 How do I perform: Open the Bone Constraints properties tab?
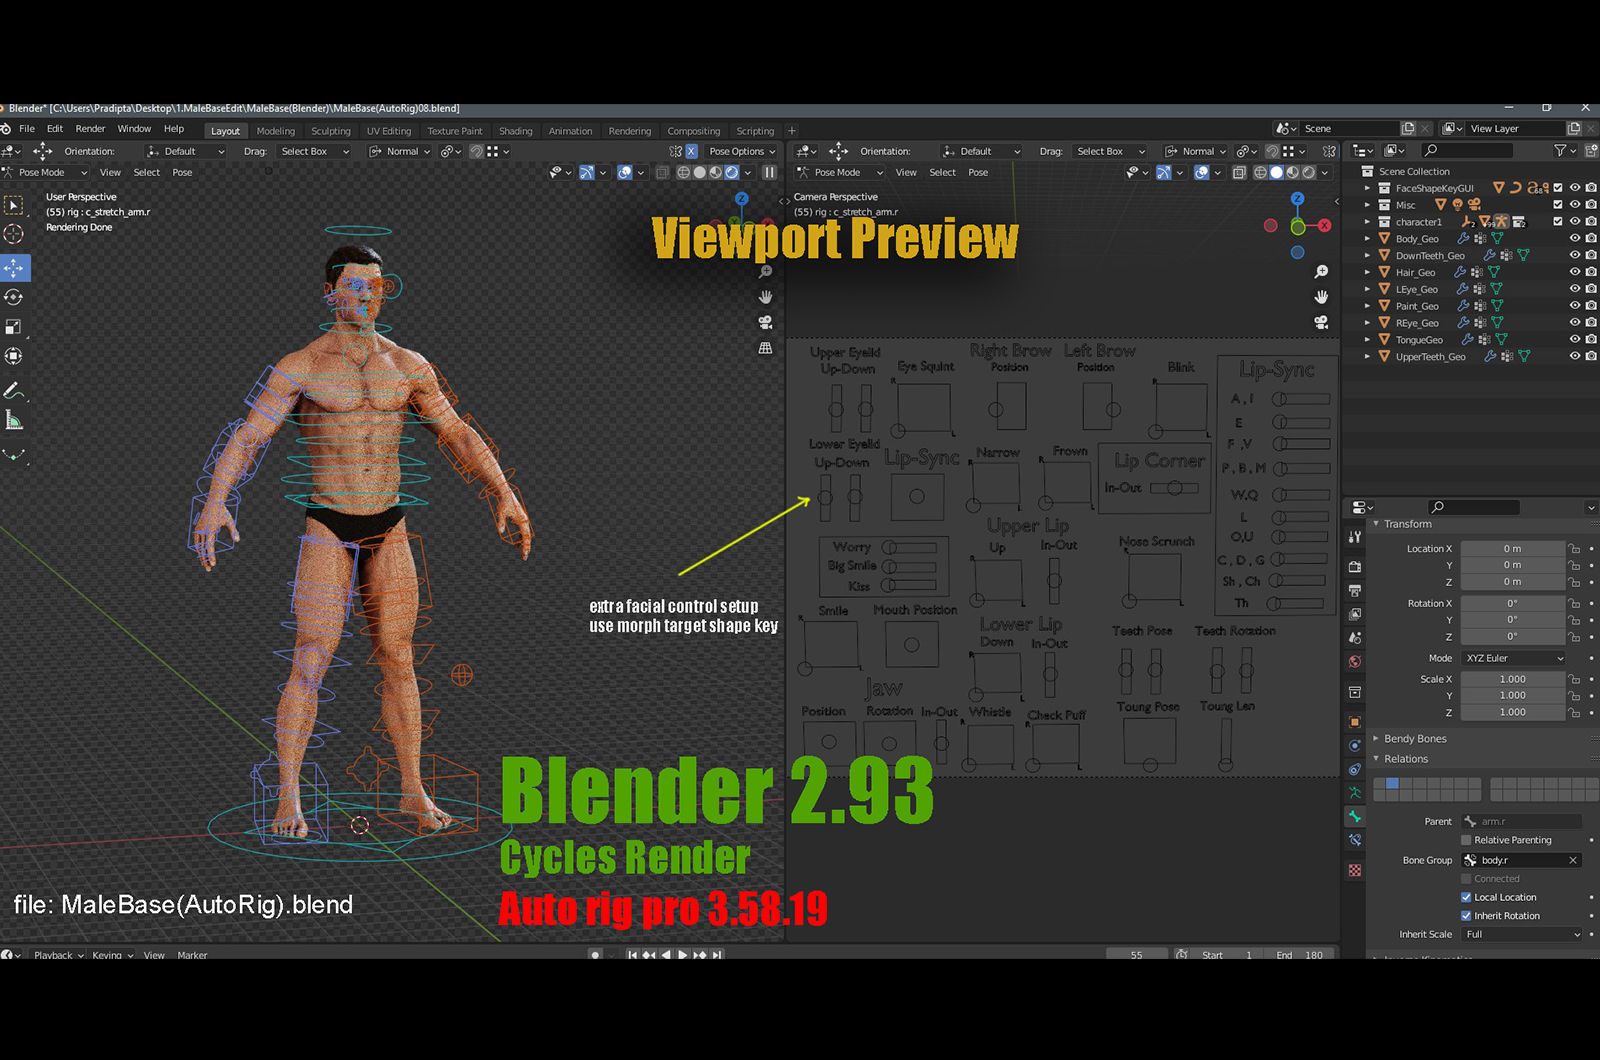coord(1355,841)
